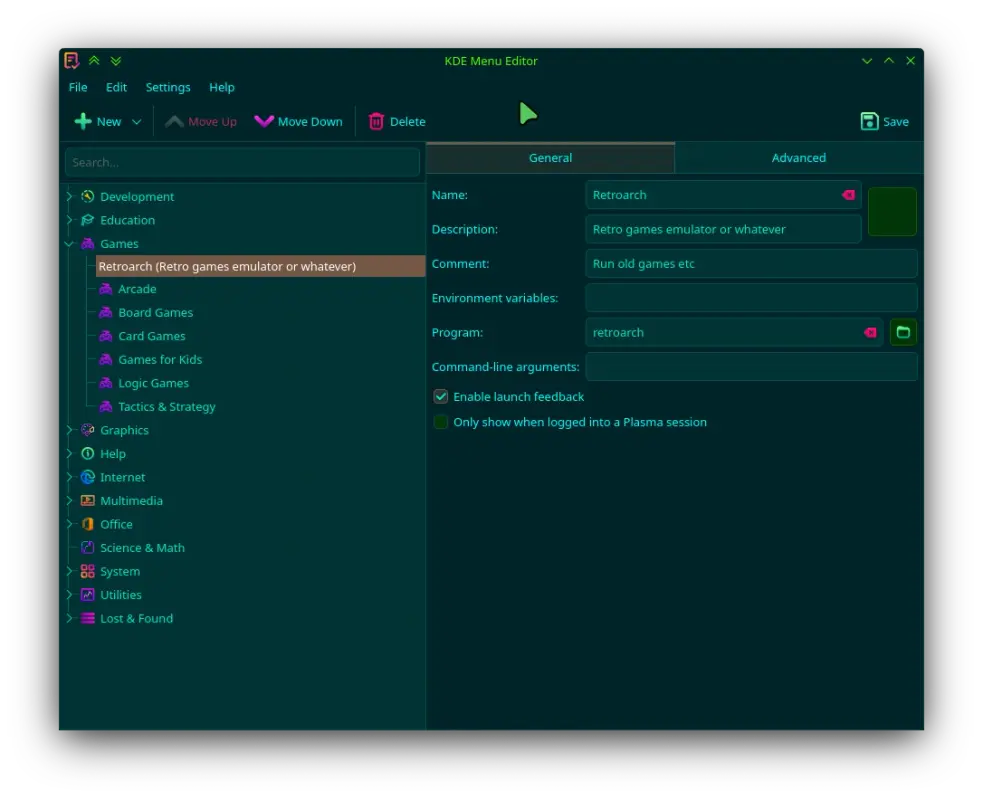Click the Command-line arguments field

click(751, 367)
